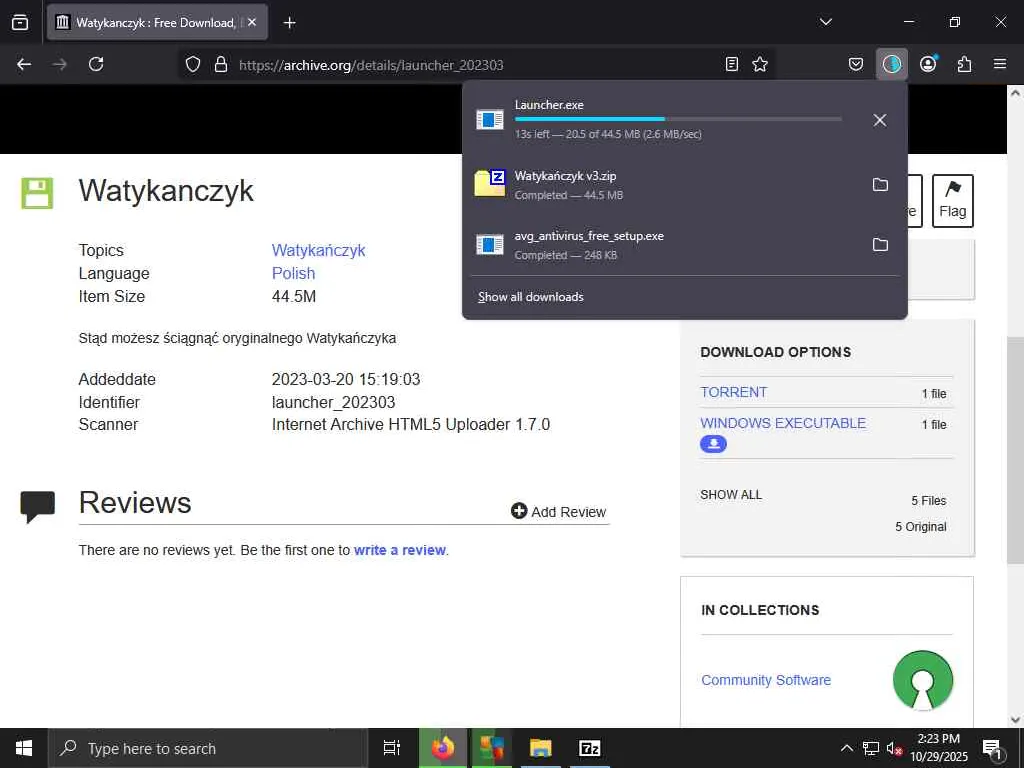Open the avg_antivirus_free_setup.exe download entry
1024x768 pixels.
pyautogui.click(x=664, y=245)
